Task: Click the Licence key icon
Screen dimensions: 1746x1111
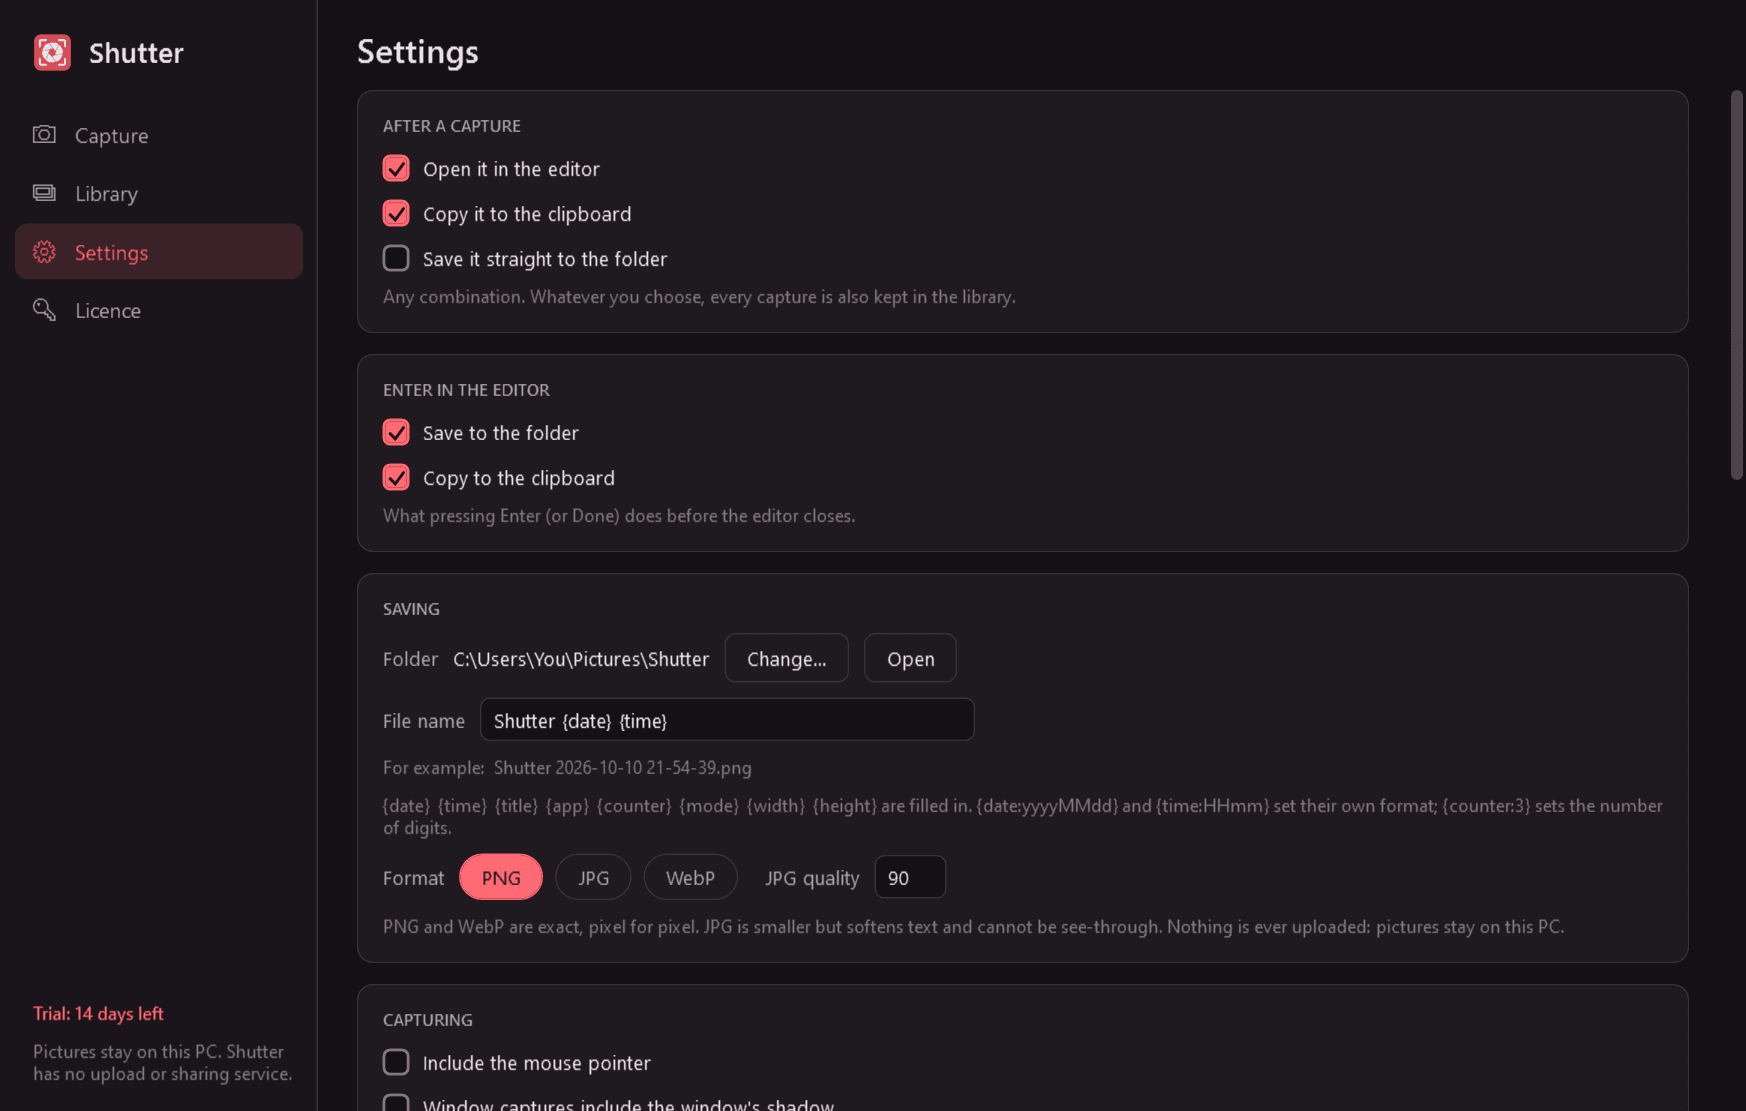Action: pos(44,310)
